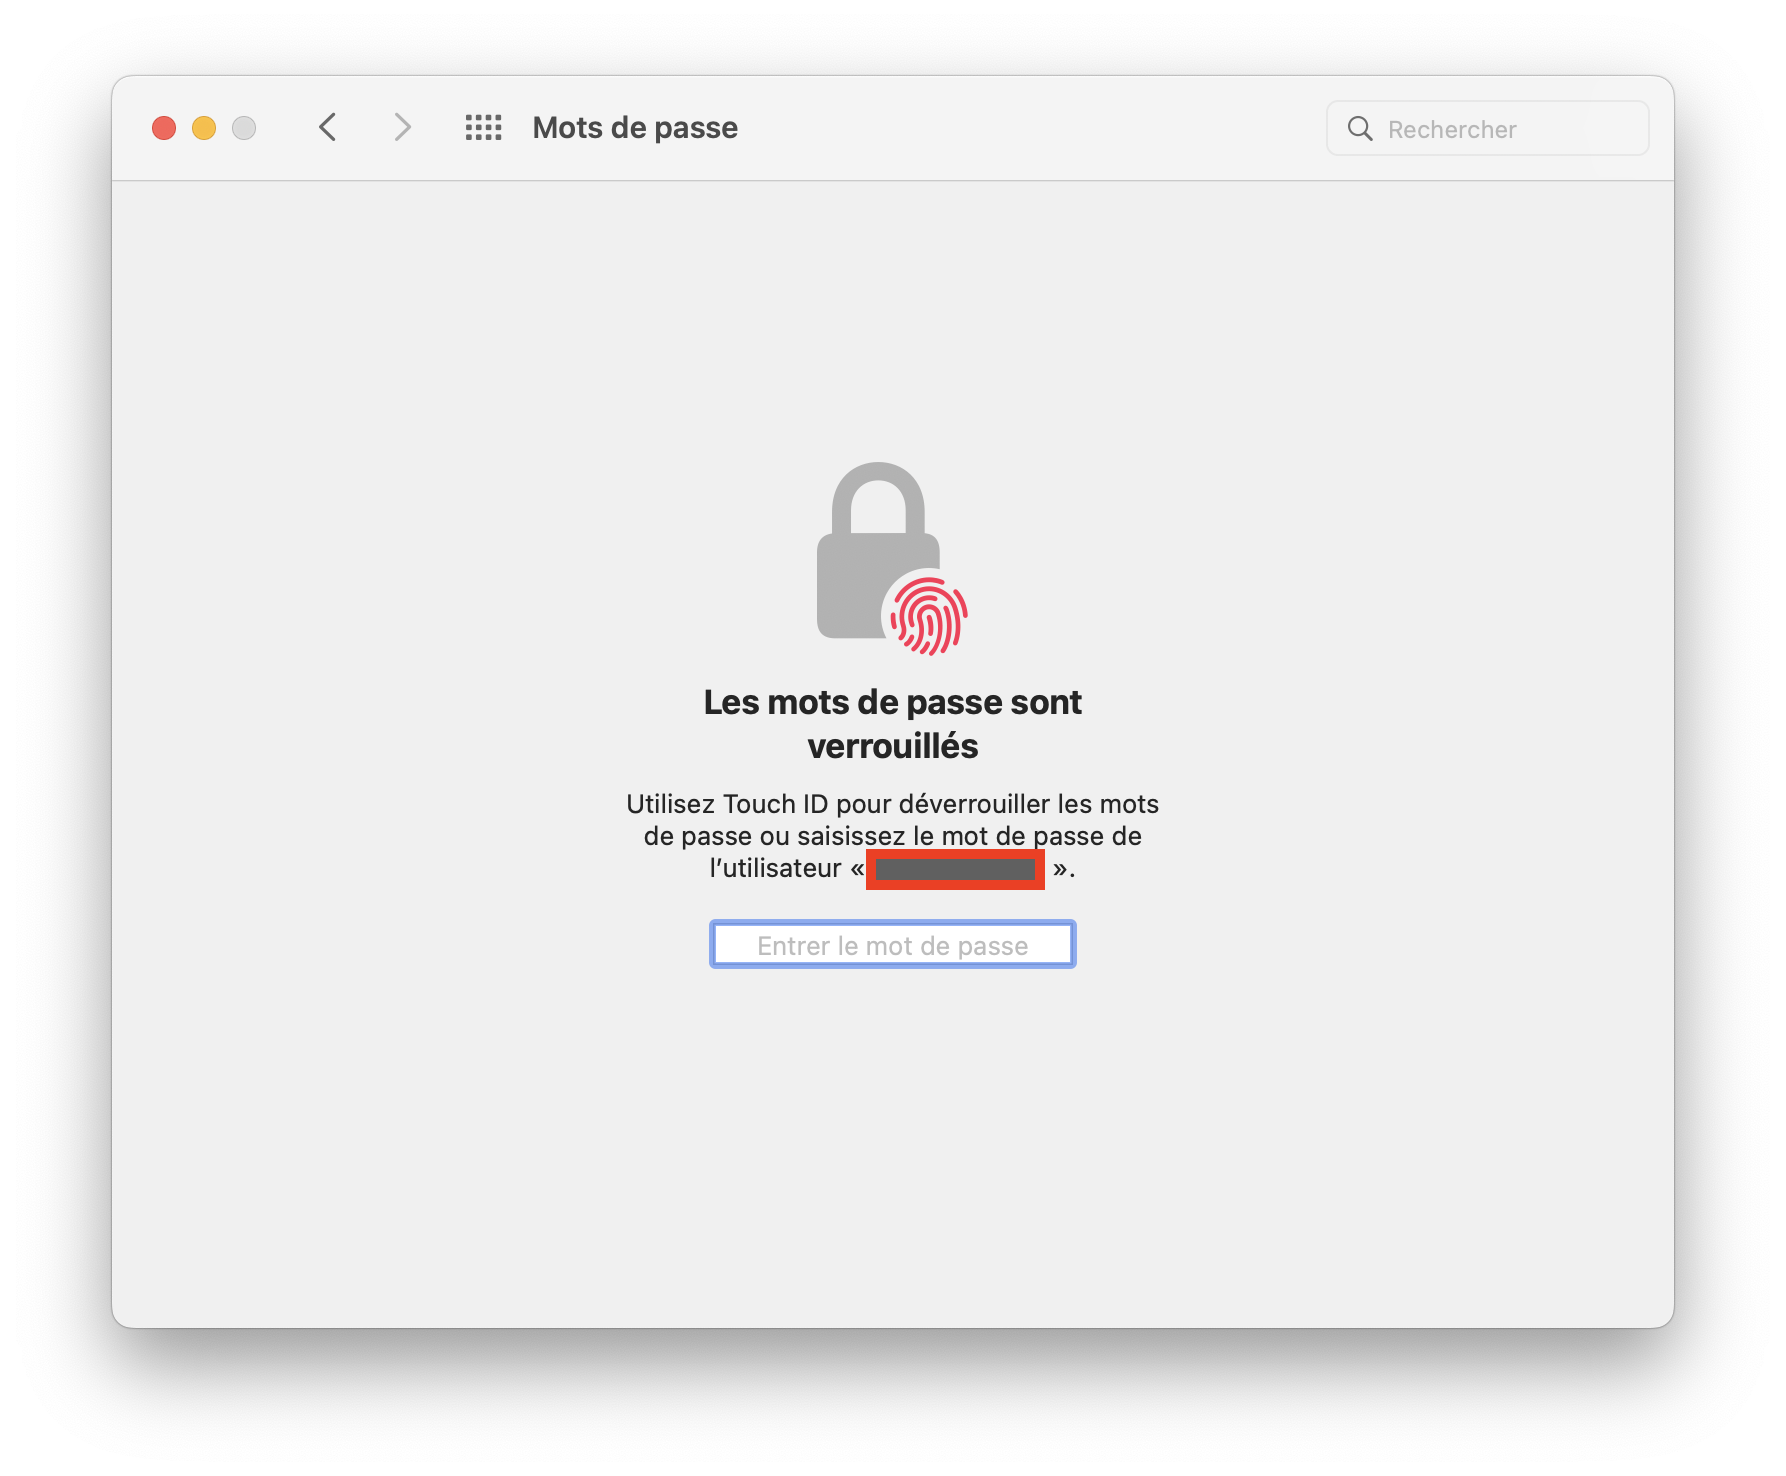Go forward with the right chevron
This screenshot has width=1786, height=1476.
point(402,128)
